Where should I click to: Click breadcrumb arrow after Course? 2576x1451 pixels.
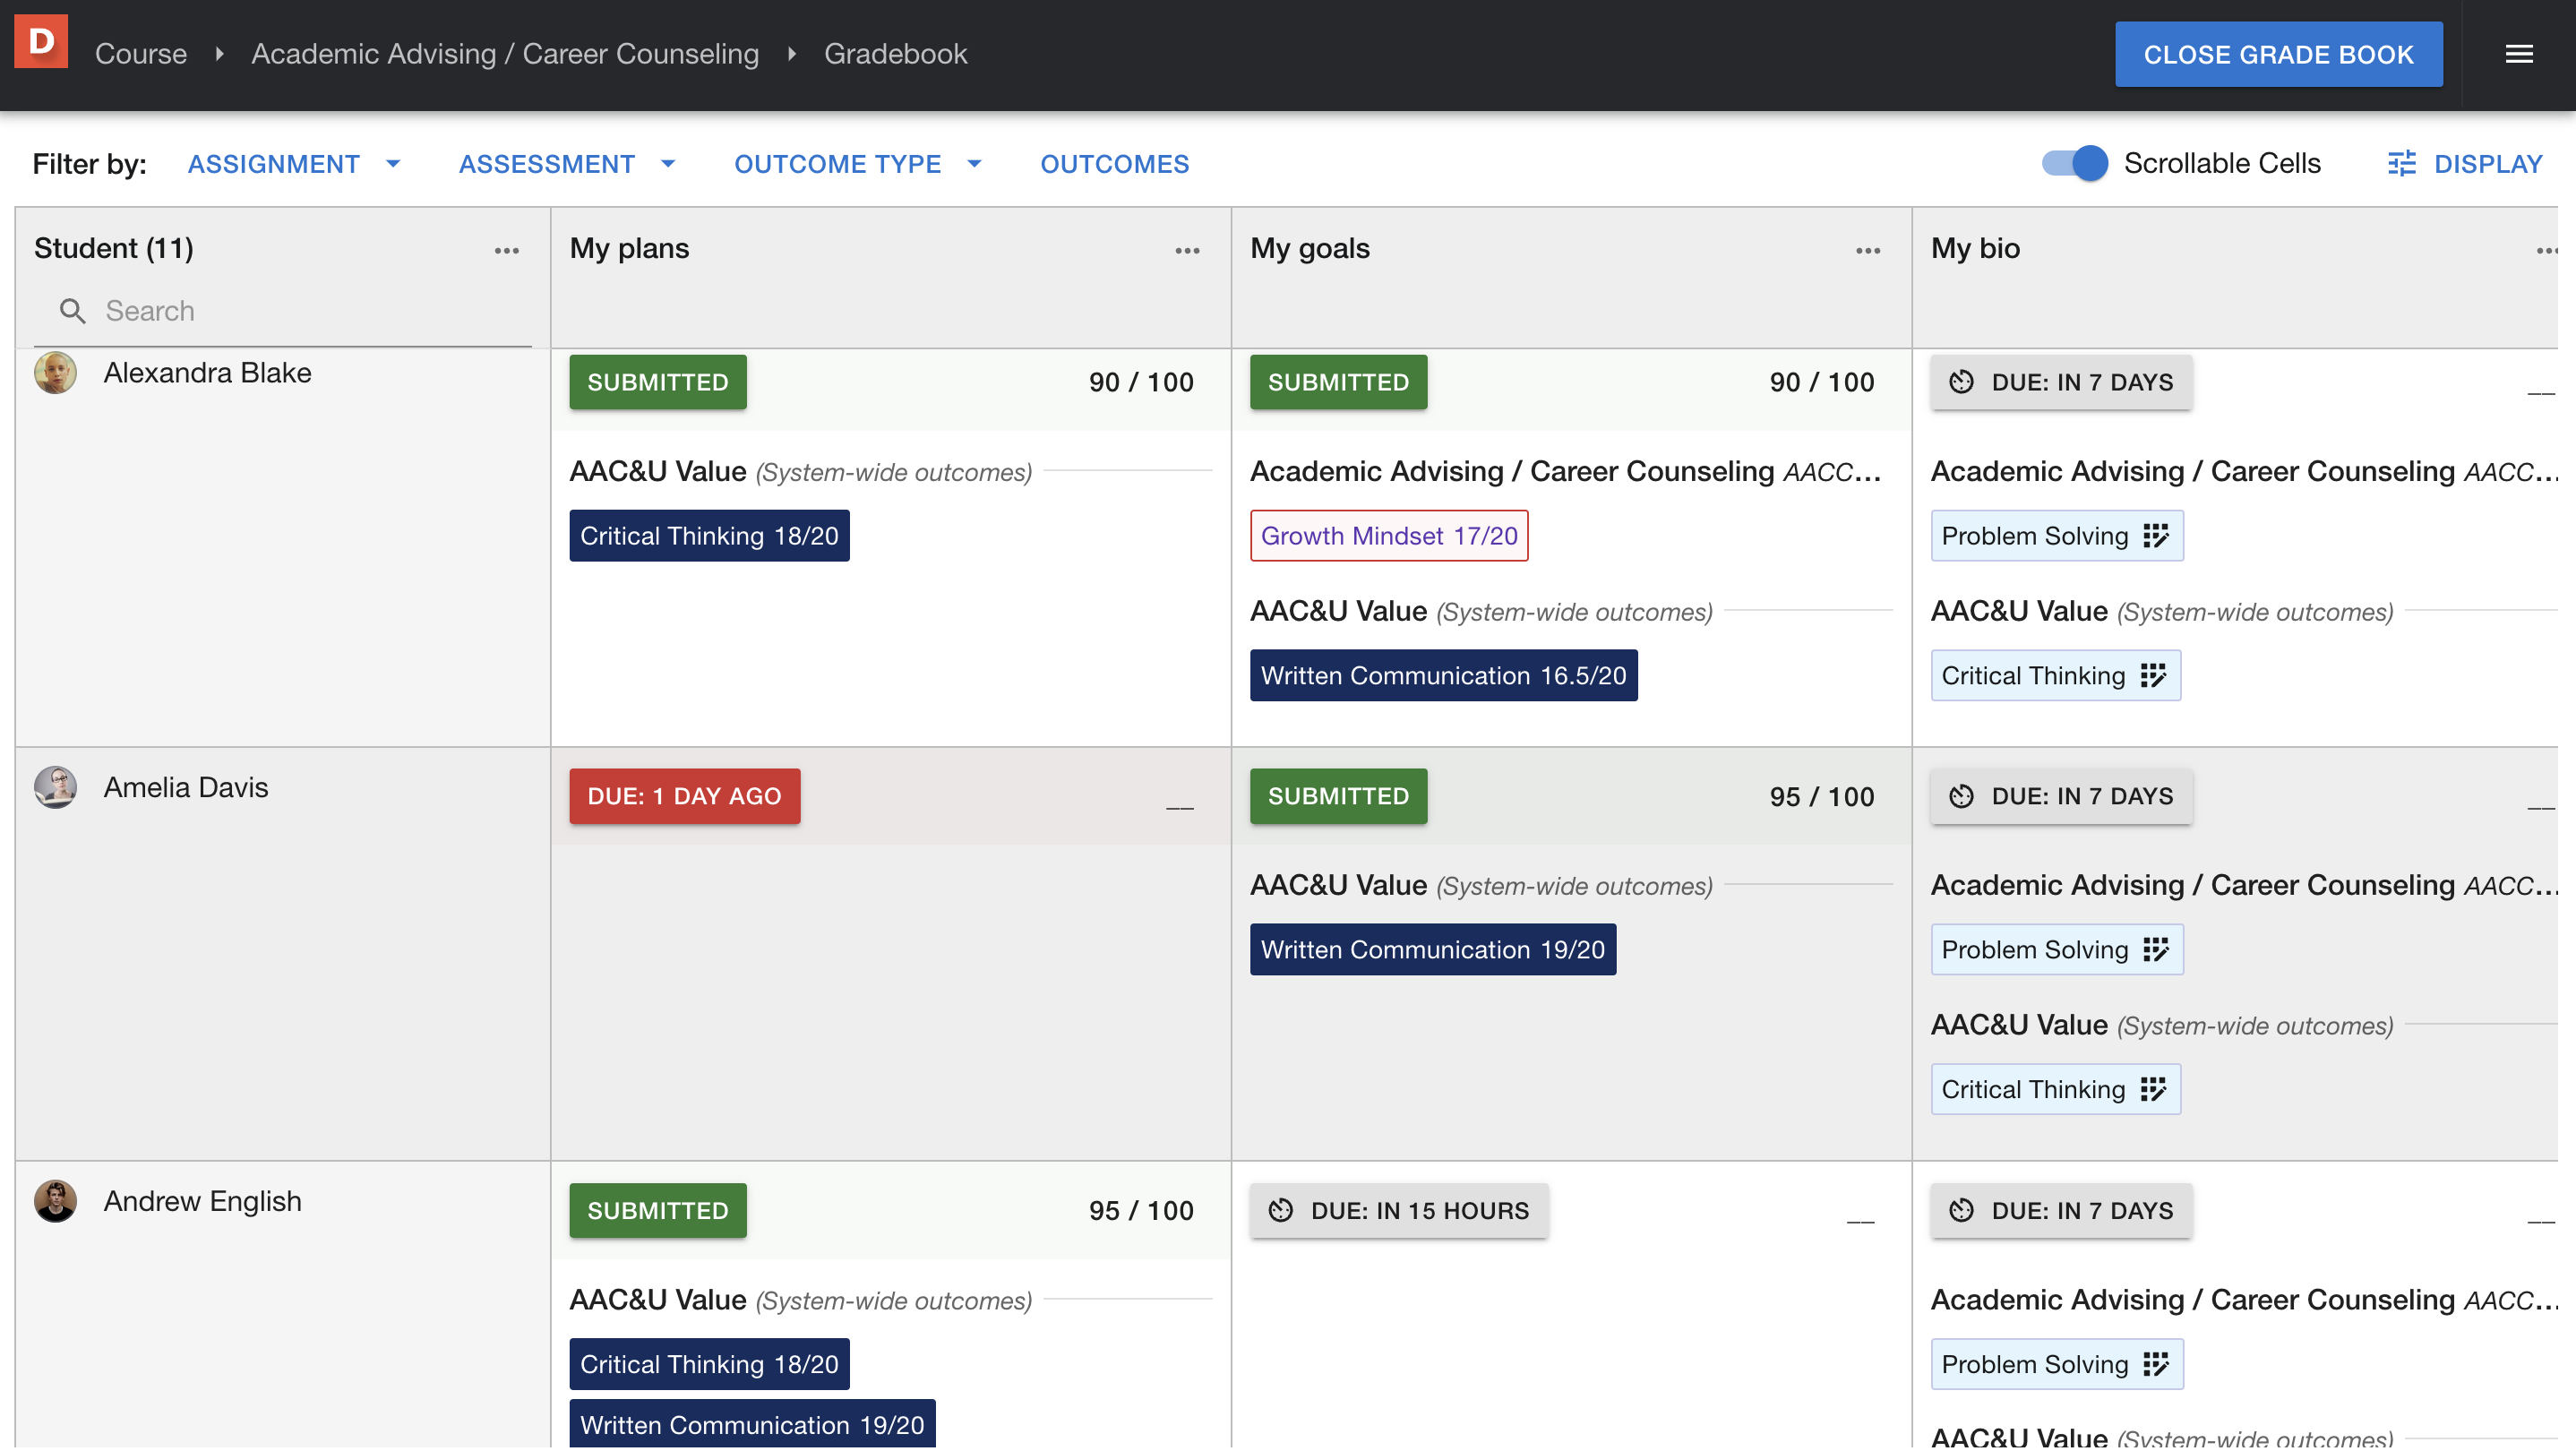(x=219, y=54)
